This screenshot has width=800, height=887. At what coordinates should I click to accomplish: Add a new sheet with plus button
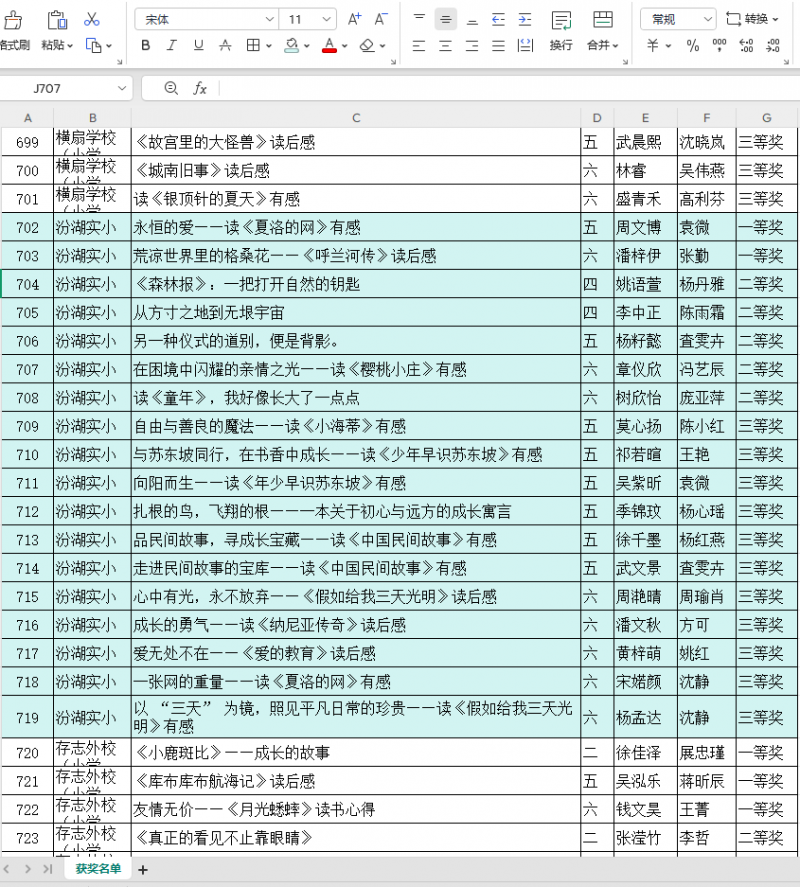[143, 870]
